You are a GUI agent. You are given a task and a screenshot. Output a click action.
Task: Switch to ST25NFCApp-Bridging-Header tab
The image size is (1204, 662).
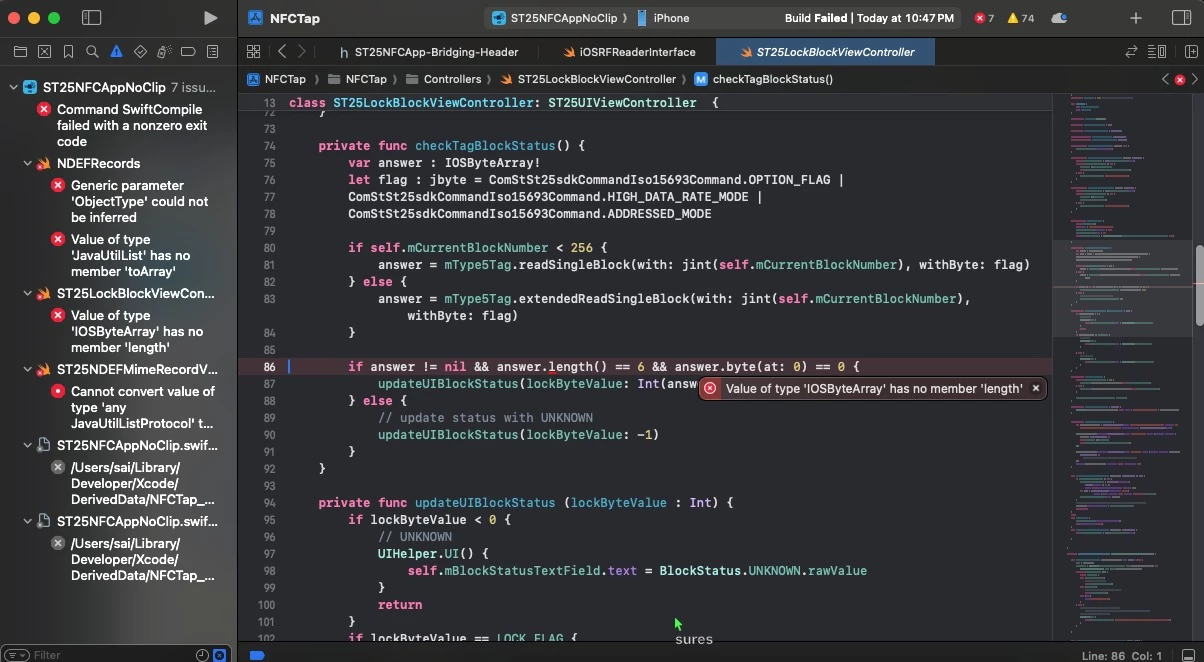coord(429,52)
